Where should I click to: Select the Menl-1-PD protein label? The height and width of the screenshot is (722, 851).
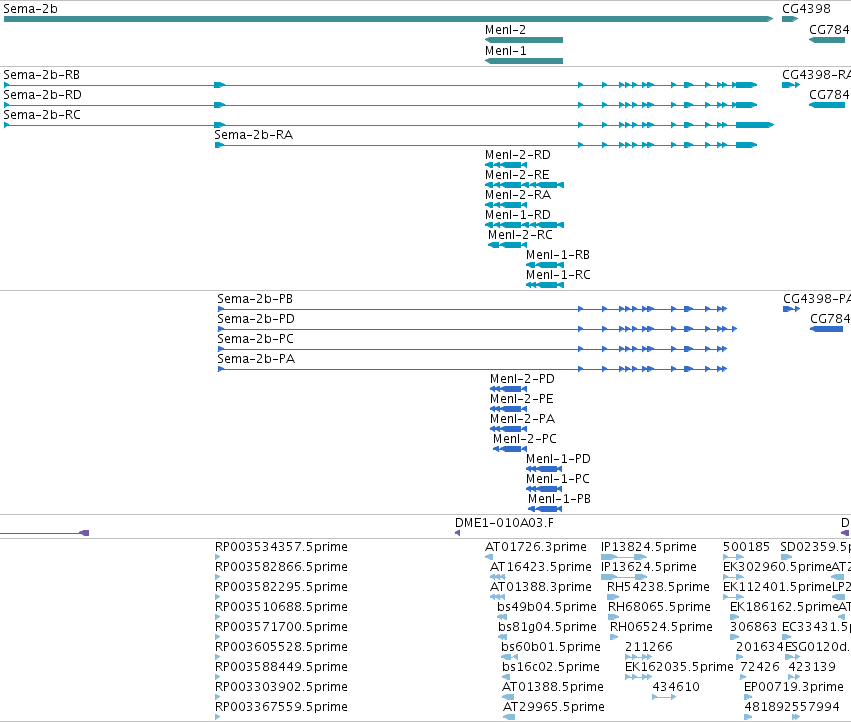point(558,459)
